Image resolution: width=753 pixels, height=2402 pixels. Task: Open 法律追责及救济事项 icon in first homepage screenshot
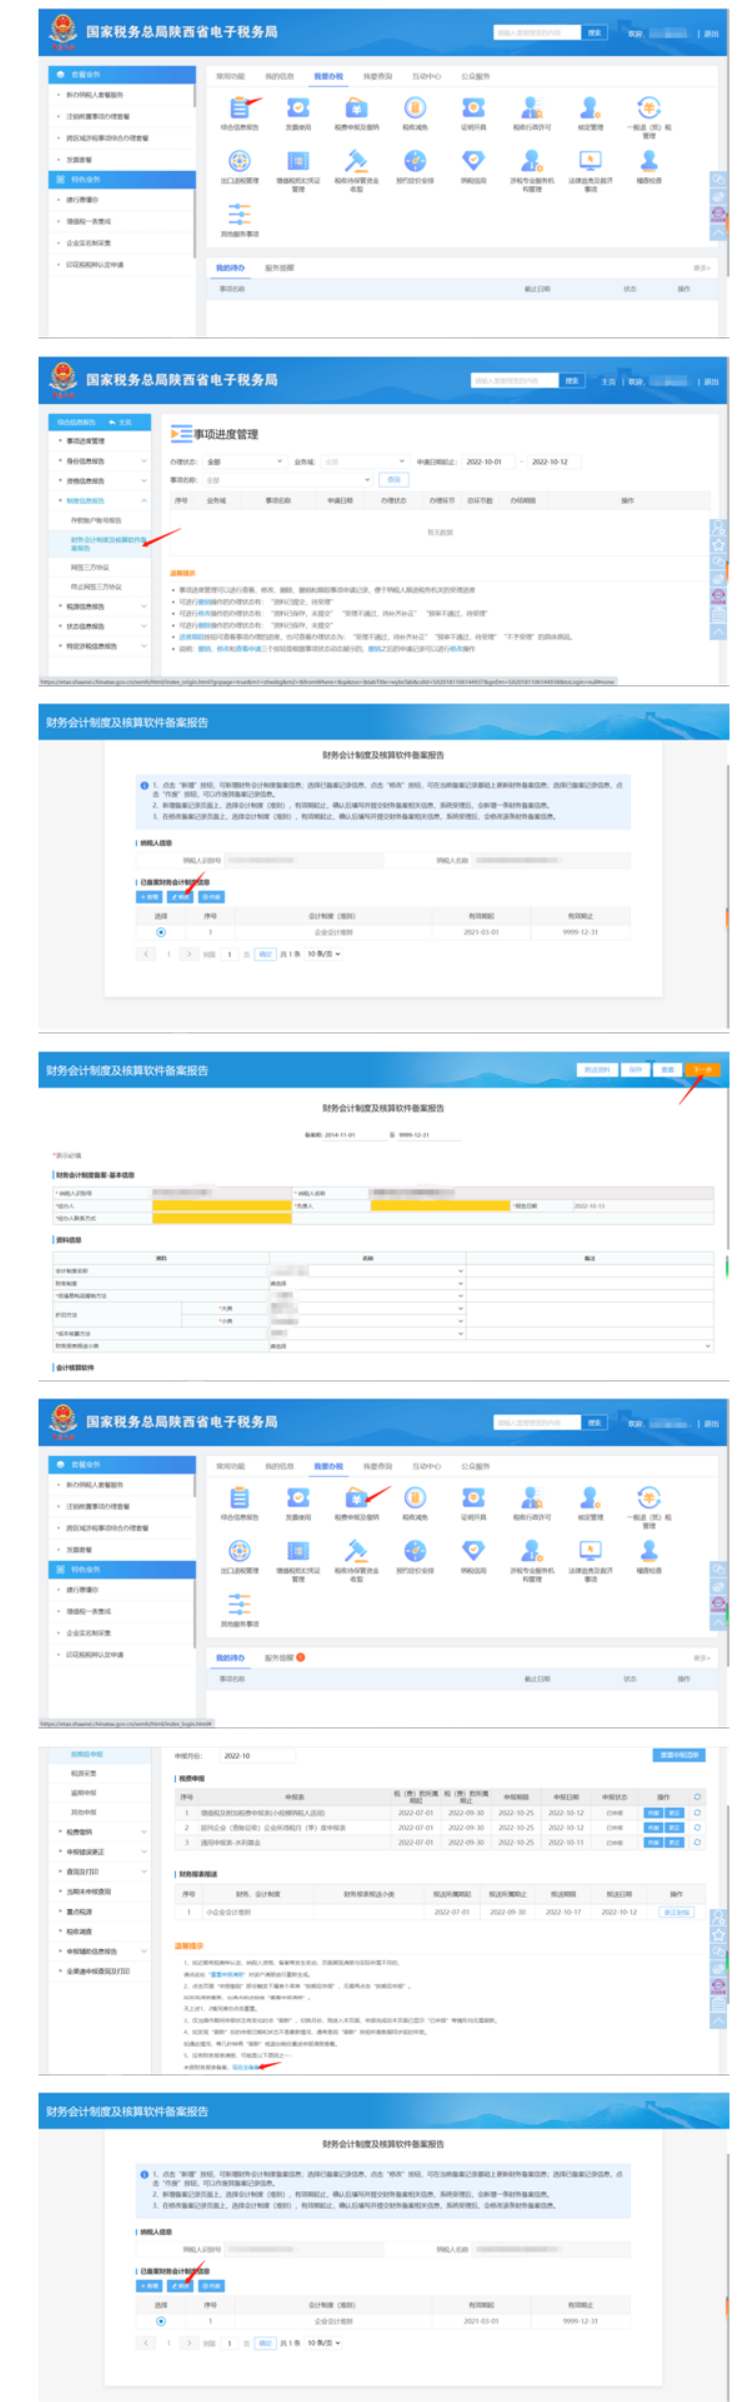pyautogui.click(x=590, y=161)
